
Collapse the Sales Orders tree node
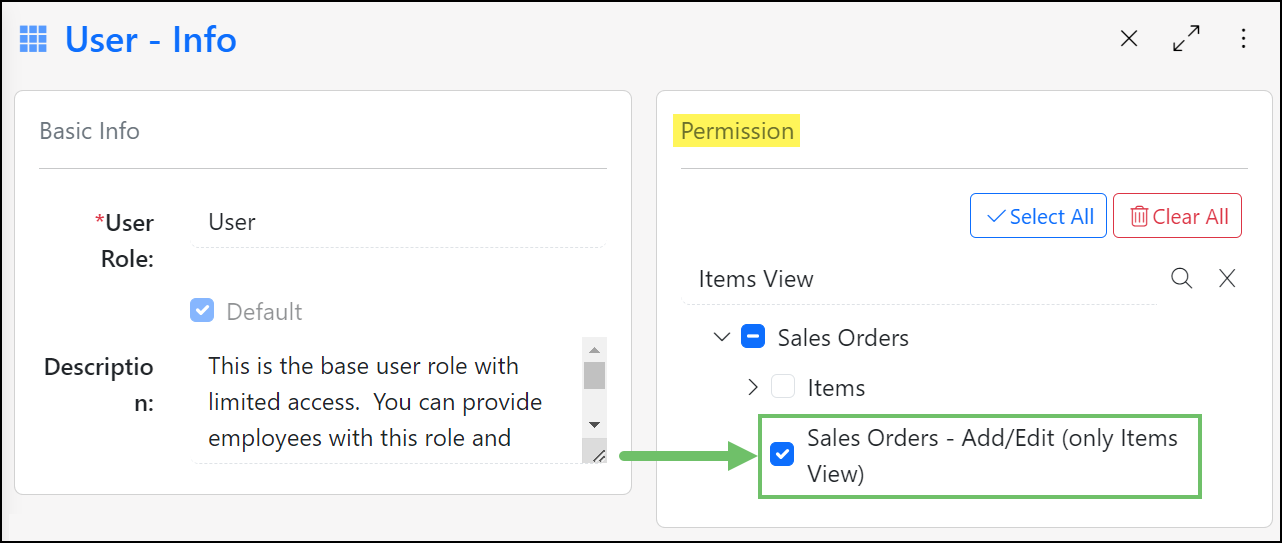click(722, 337)
